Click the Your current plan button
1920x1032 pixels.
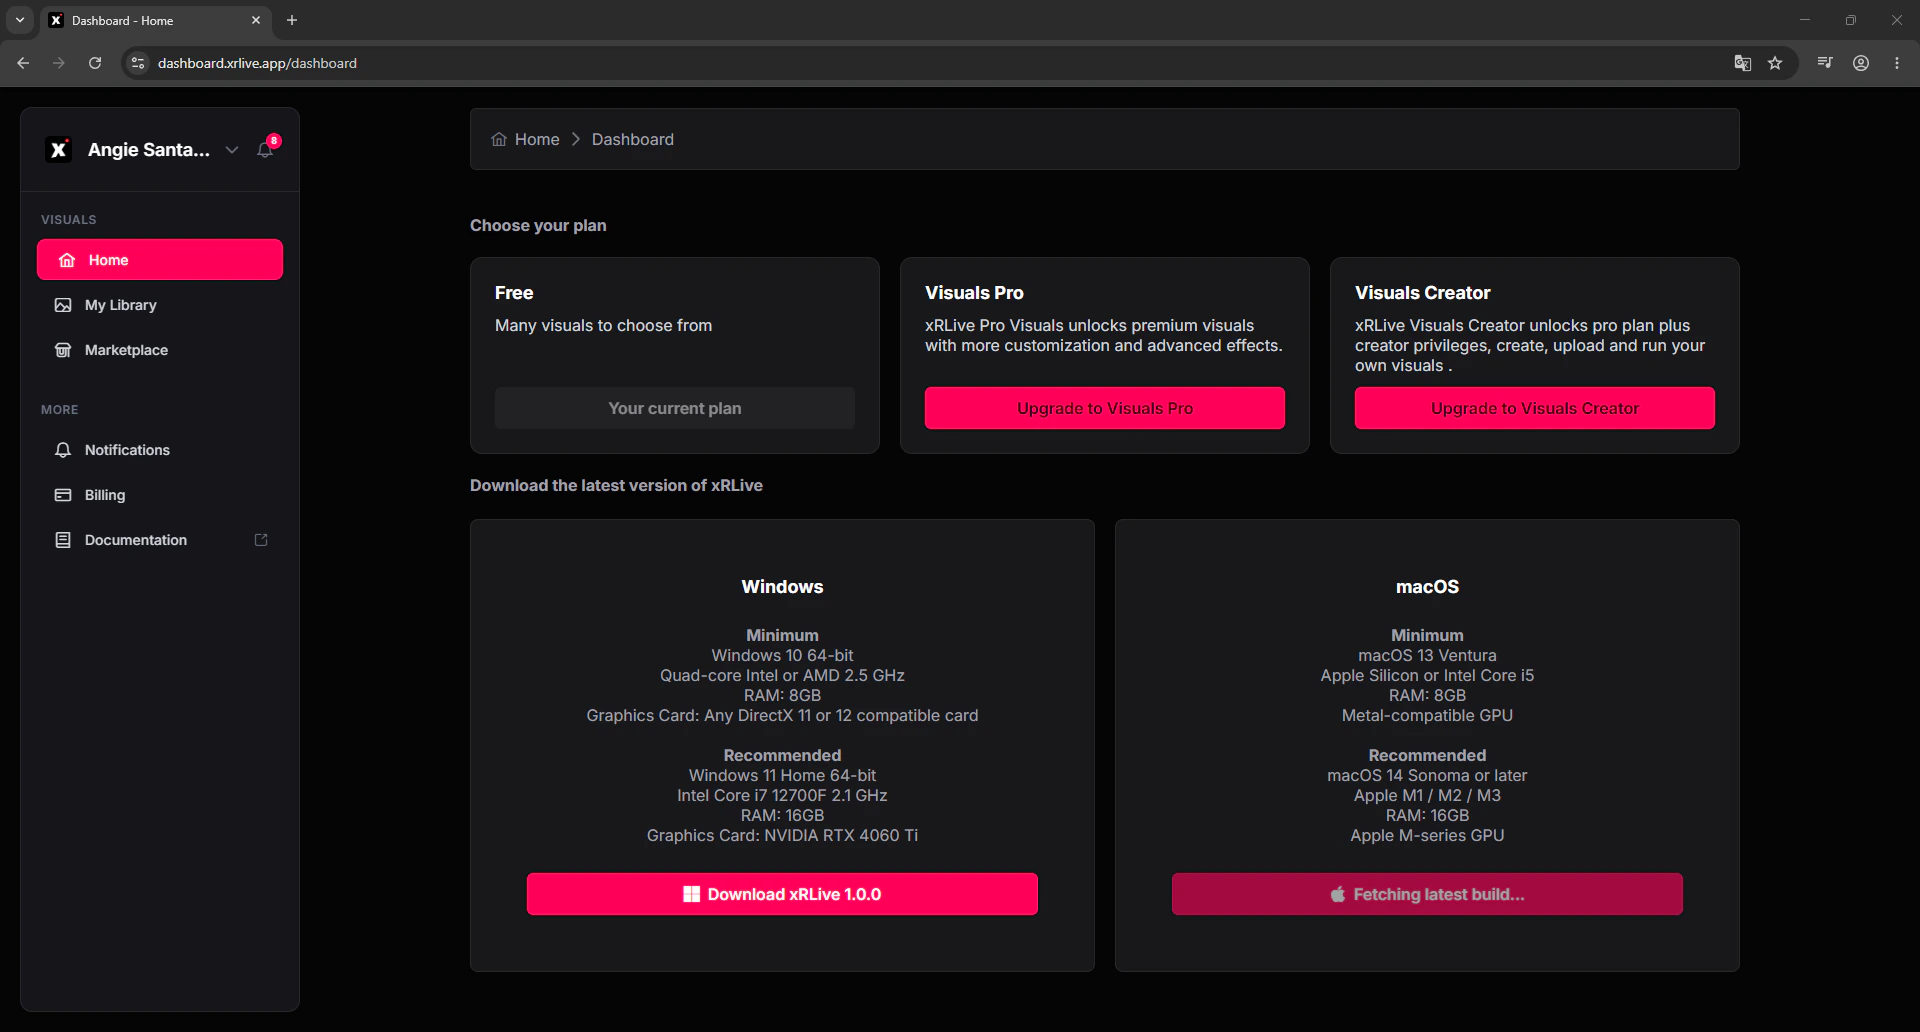click(x=675, y=408)
